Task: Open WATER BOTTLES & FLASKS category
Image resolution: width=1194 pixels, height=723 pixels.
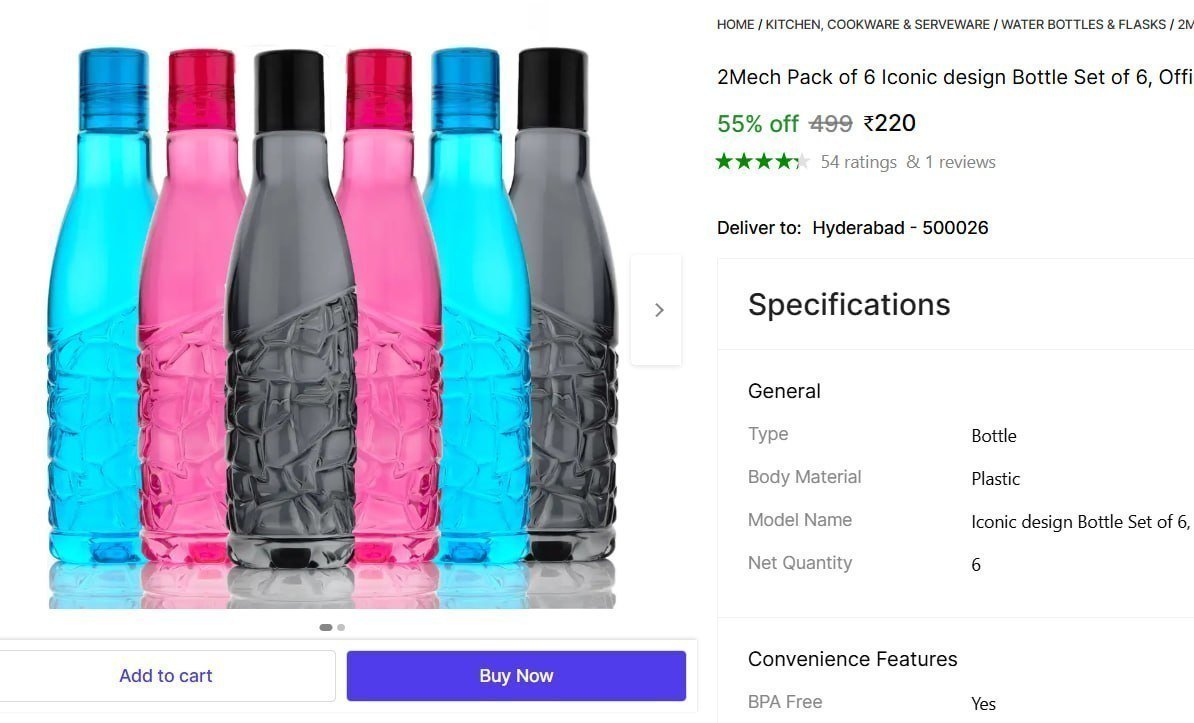Action: click(x=1084, y=24)
